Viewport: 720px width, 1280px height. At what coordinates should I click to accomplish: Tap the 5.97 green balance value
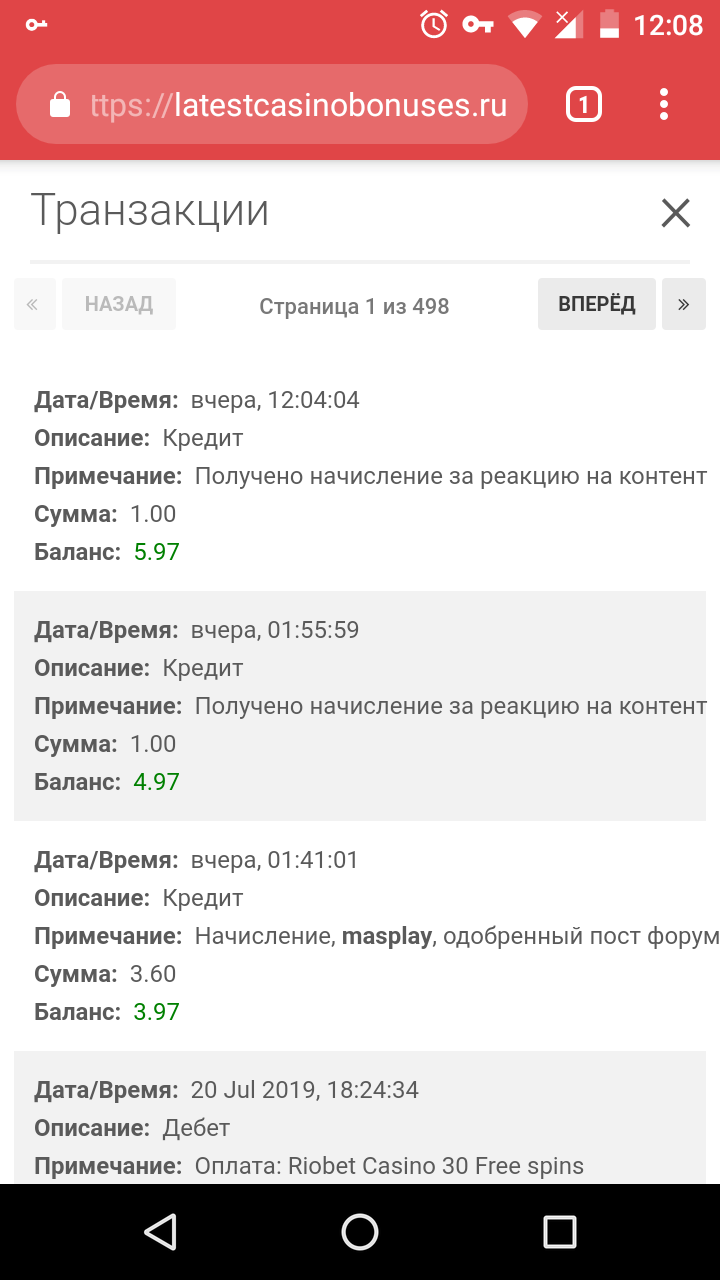click(157, 552)
